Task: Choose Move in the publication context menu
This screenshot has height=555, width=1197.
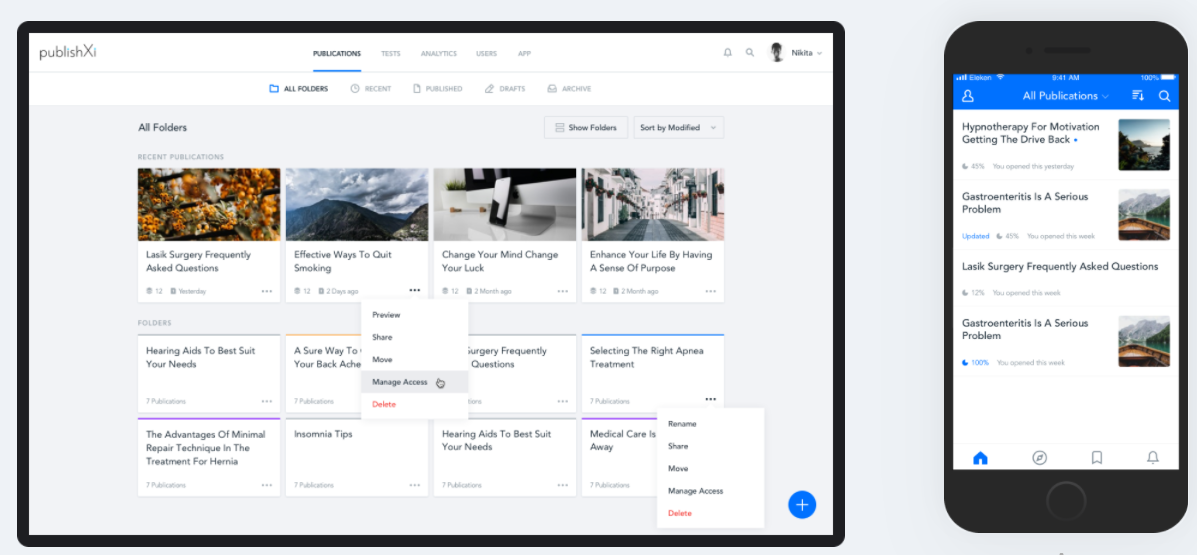Action: (415, 360)
